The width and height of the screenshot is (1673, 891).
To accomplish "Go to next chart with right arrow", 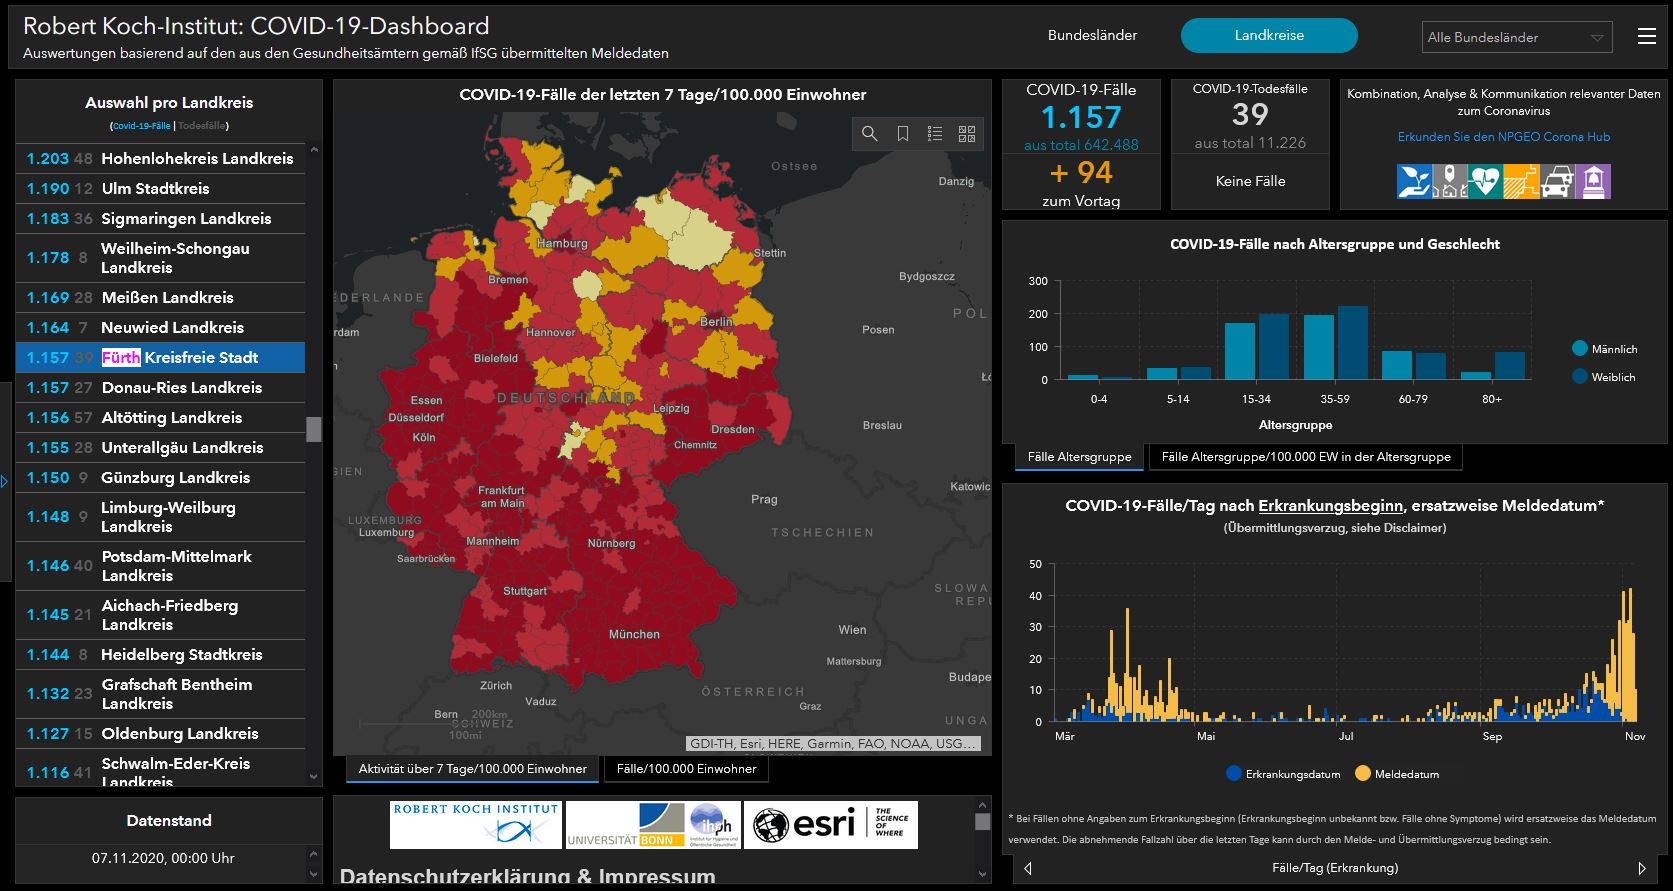I will click(1641, 868).
